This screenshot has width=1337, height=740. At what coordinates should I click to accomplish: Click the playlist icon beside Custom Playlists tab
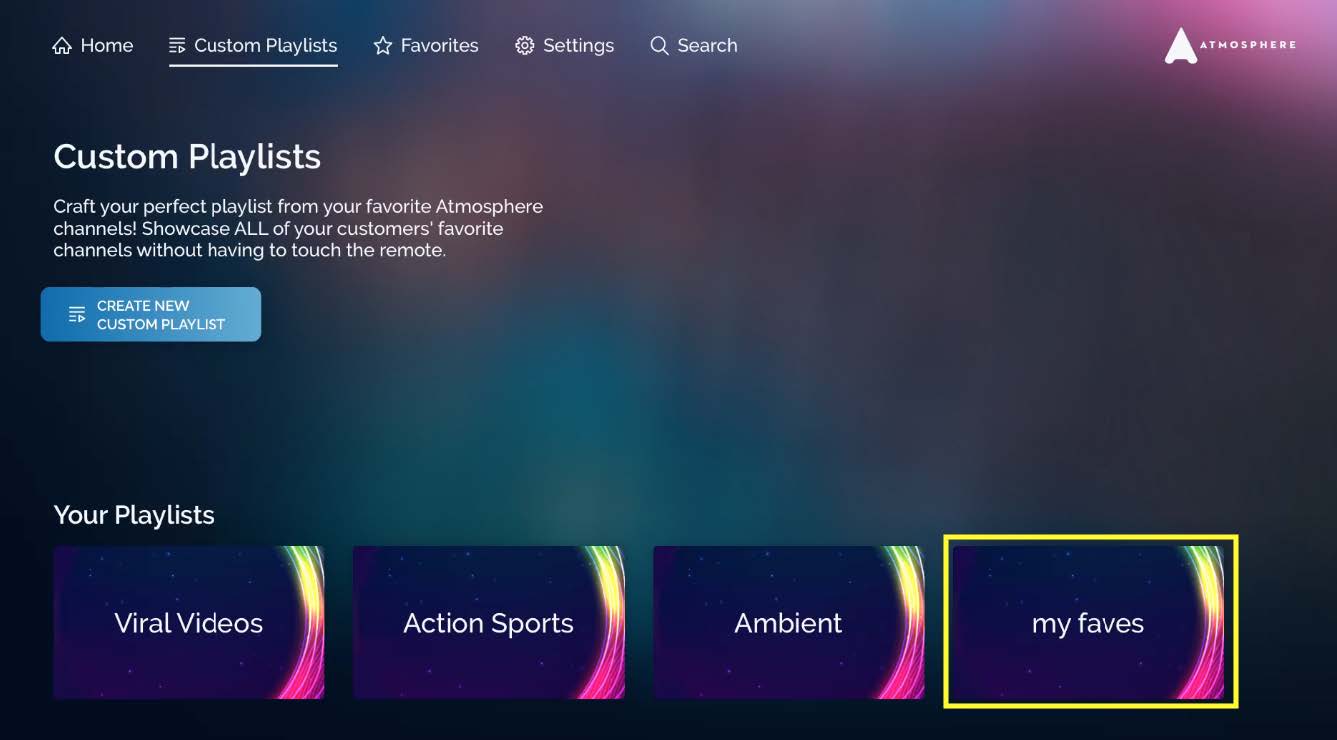point(178,46)
